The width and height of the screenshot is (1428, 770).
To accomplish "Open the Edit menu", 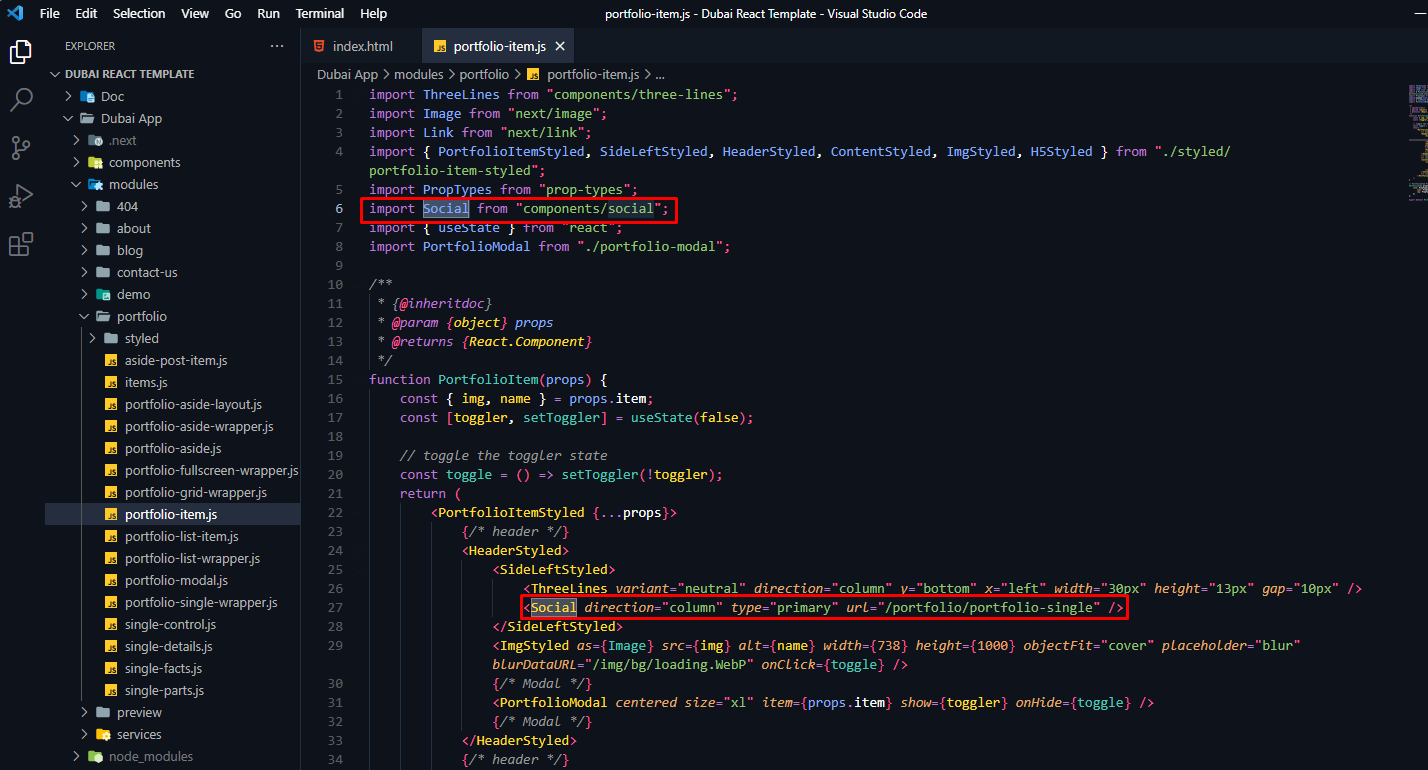I will click(x=86, y=13).
